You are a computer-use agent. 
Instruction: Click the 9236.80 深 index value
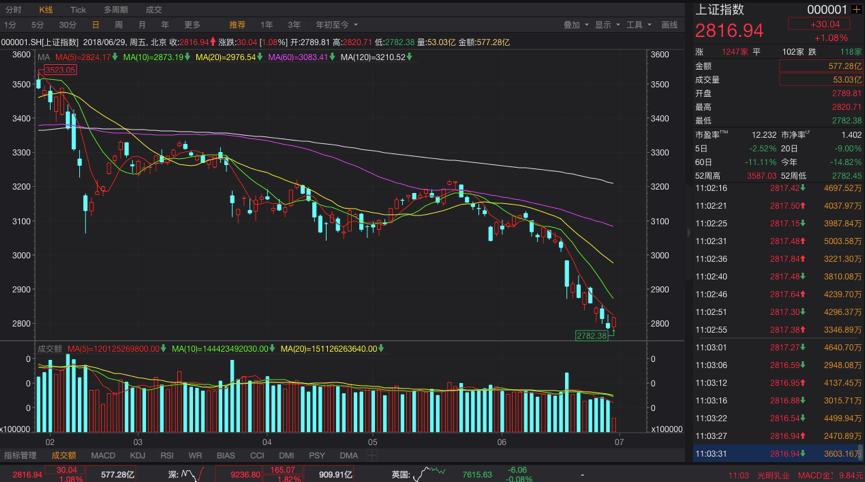tap(245, 474)
